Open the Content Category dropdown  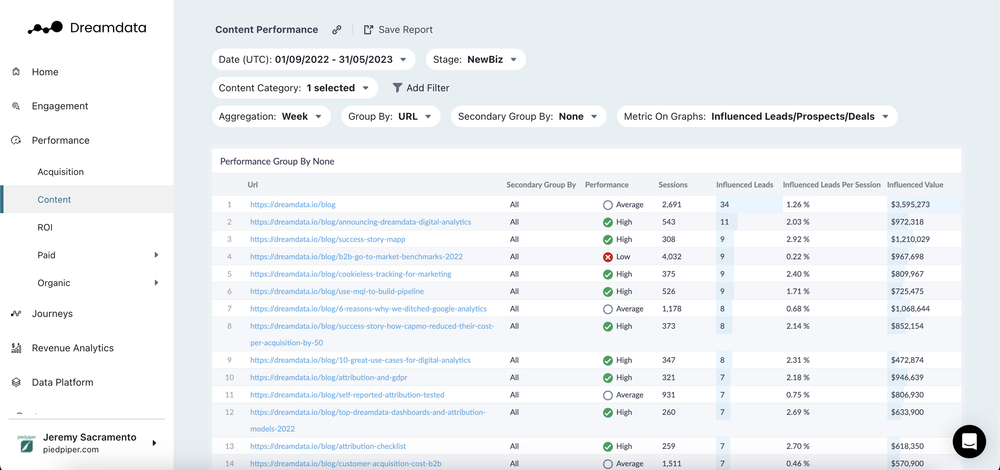[295, 88]
